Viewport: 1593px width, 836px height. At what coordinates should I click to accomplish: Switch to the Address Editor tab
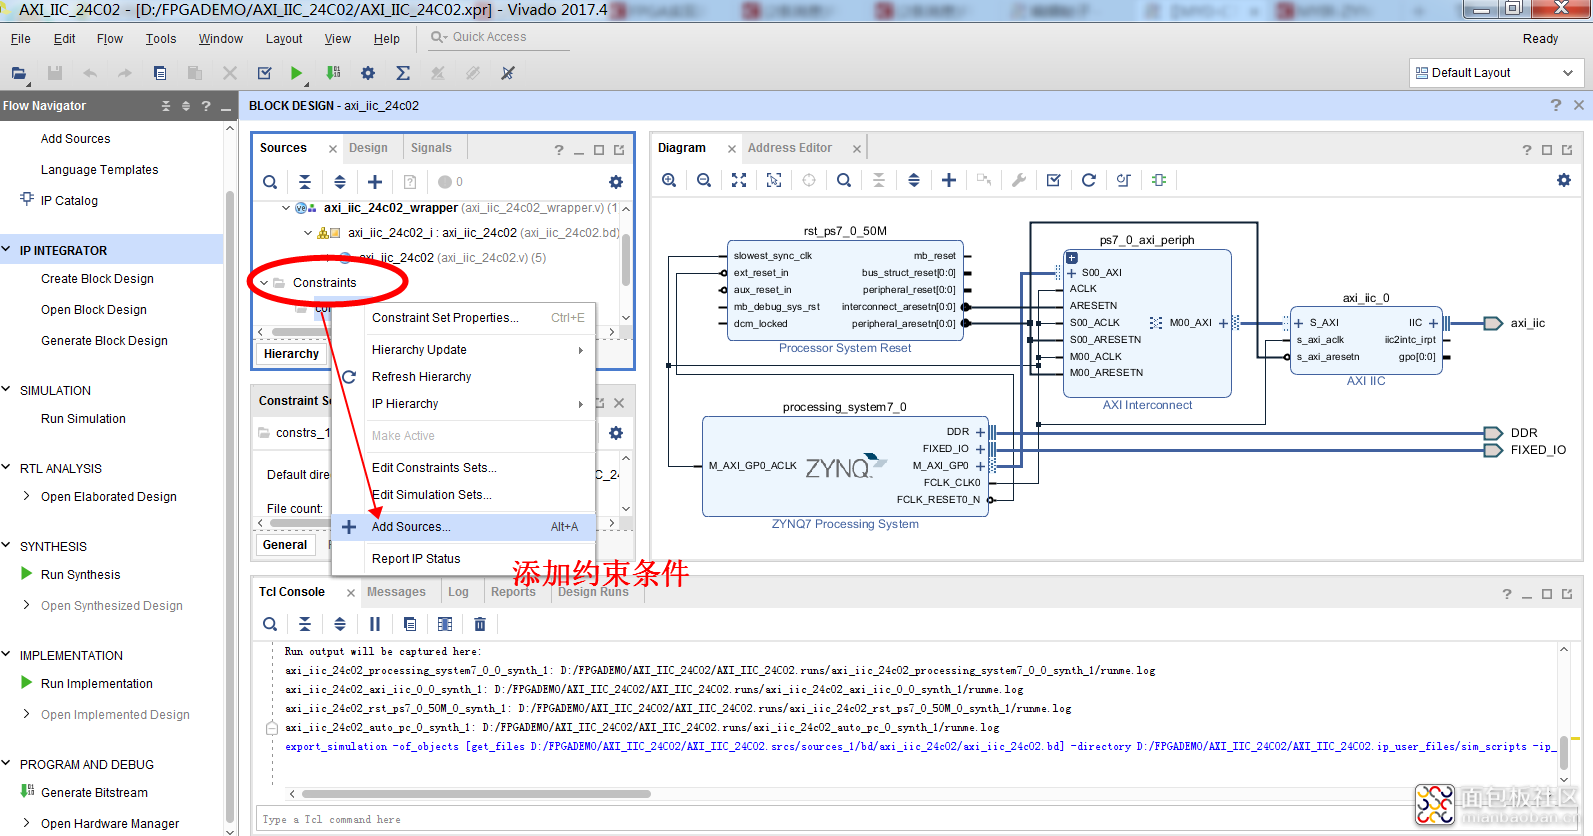790,148
